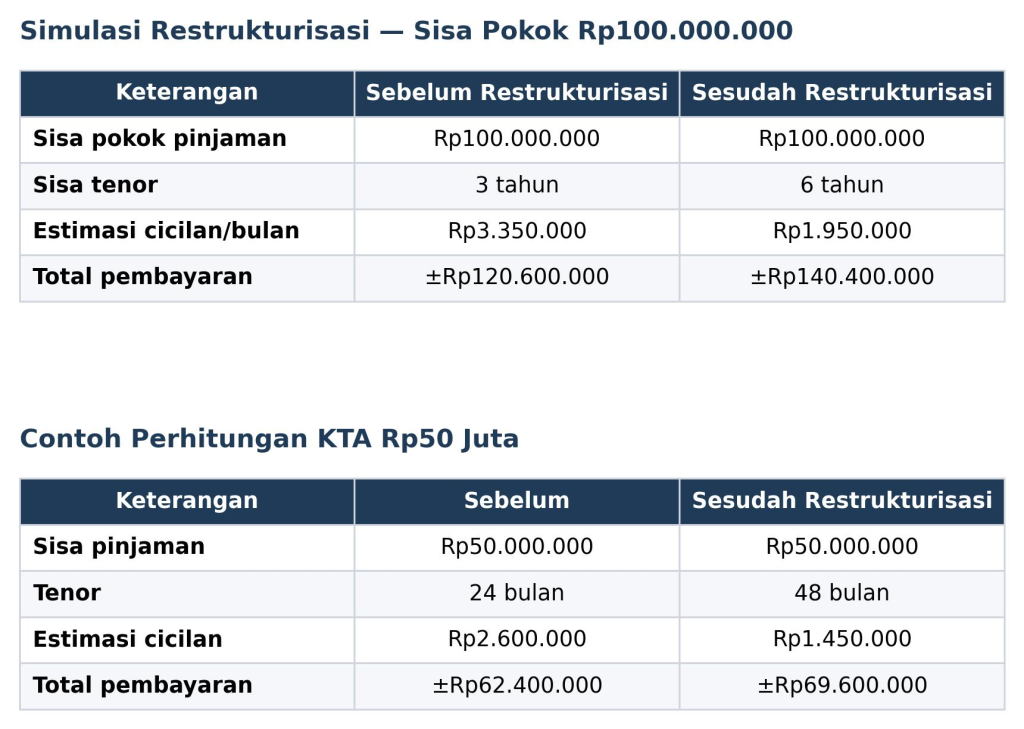Click the Simulasi Restrukturisasi heading
1024x729 pixels.
(x=406, y=31)
